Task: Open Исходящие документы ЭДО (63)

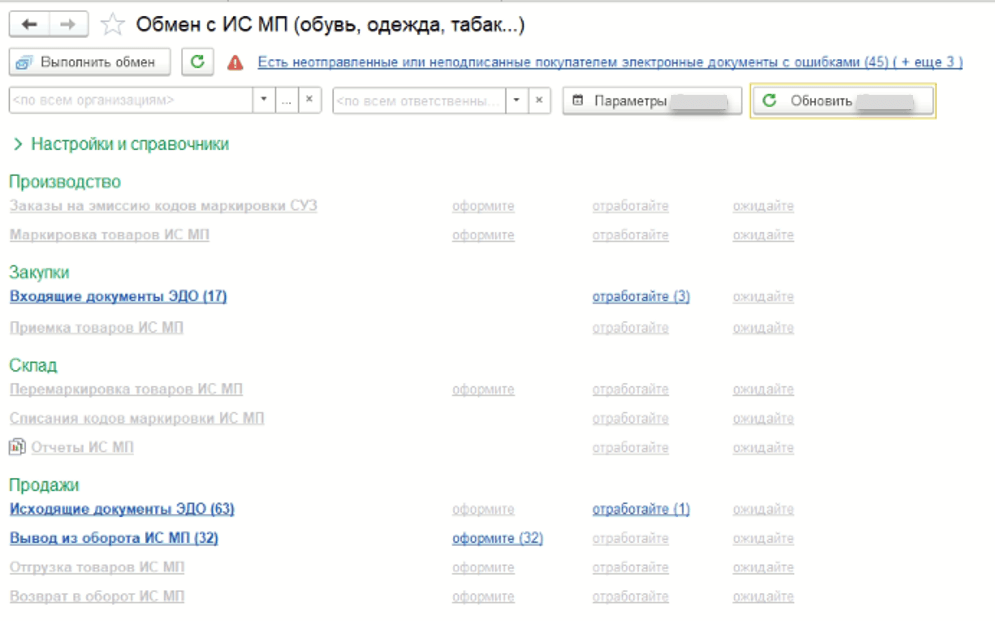Action: pyautogui.click(x=121, y=509)
